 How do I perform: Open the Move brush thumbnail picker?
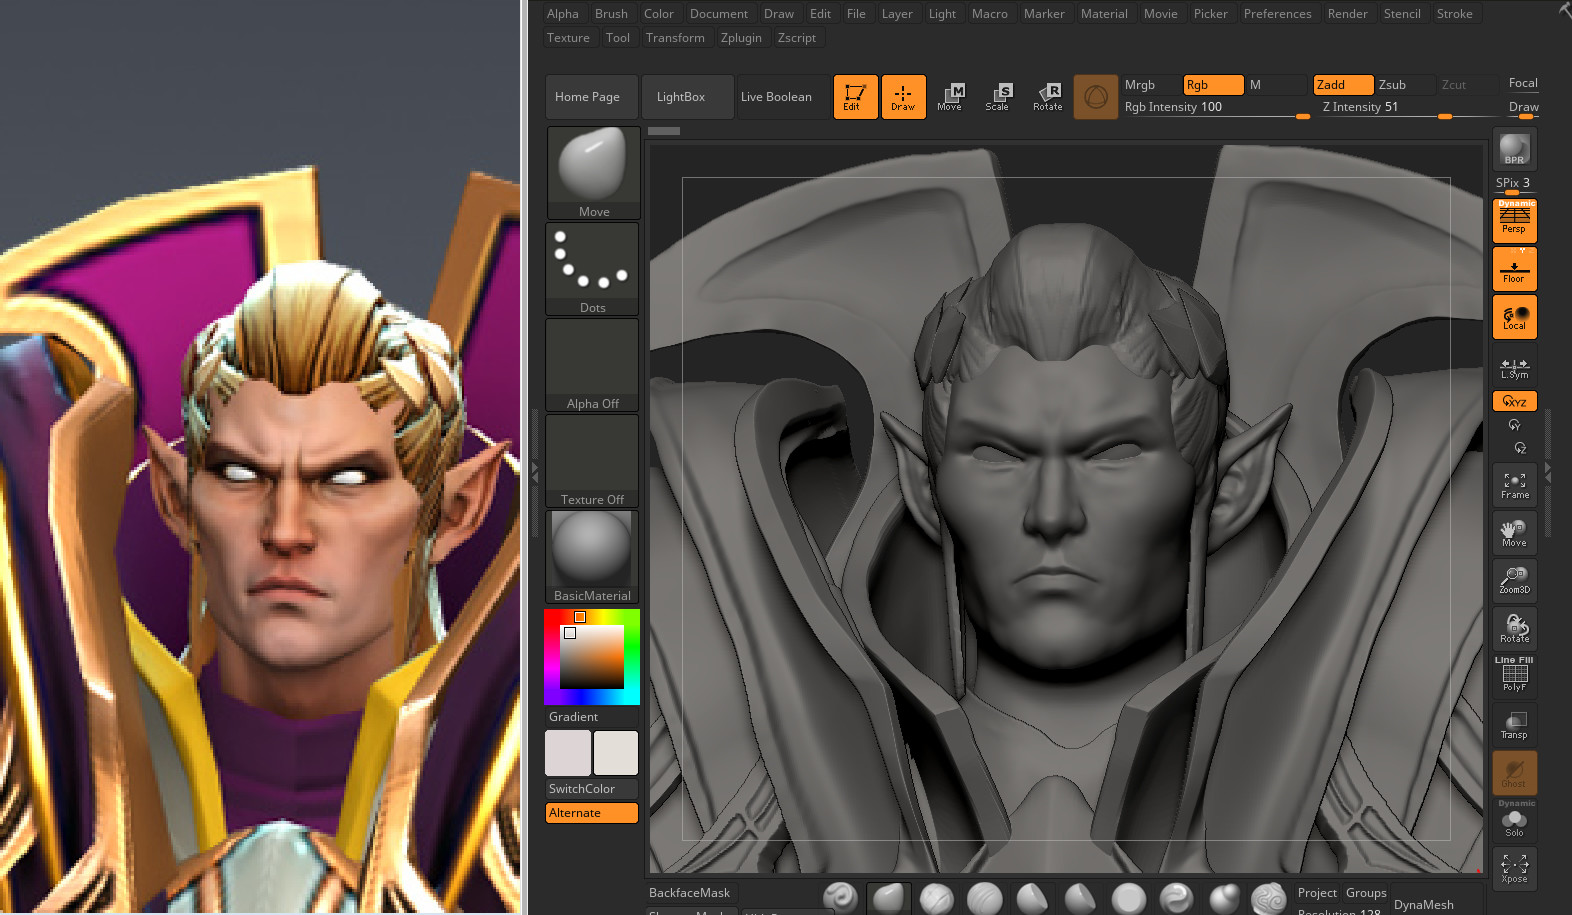(593, 173)
